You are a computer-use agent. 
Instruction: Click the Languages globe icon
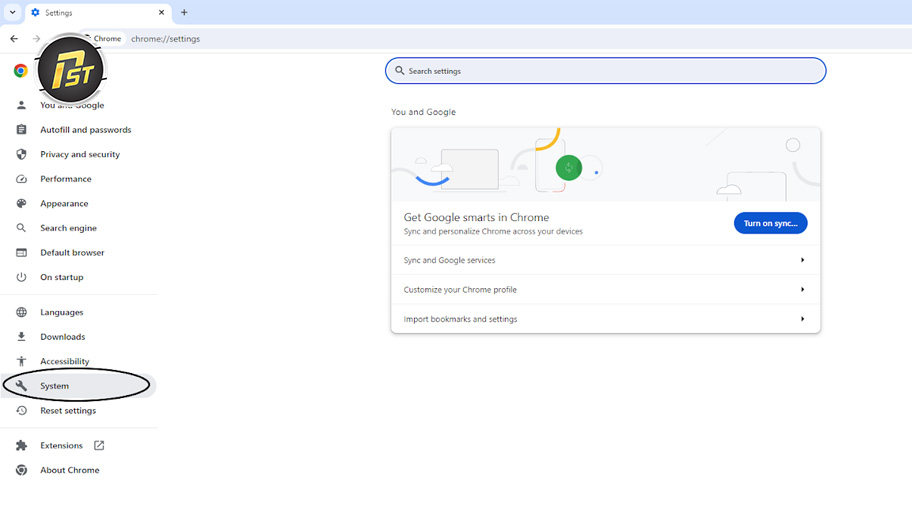coord(22,312)
